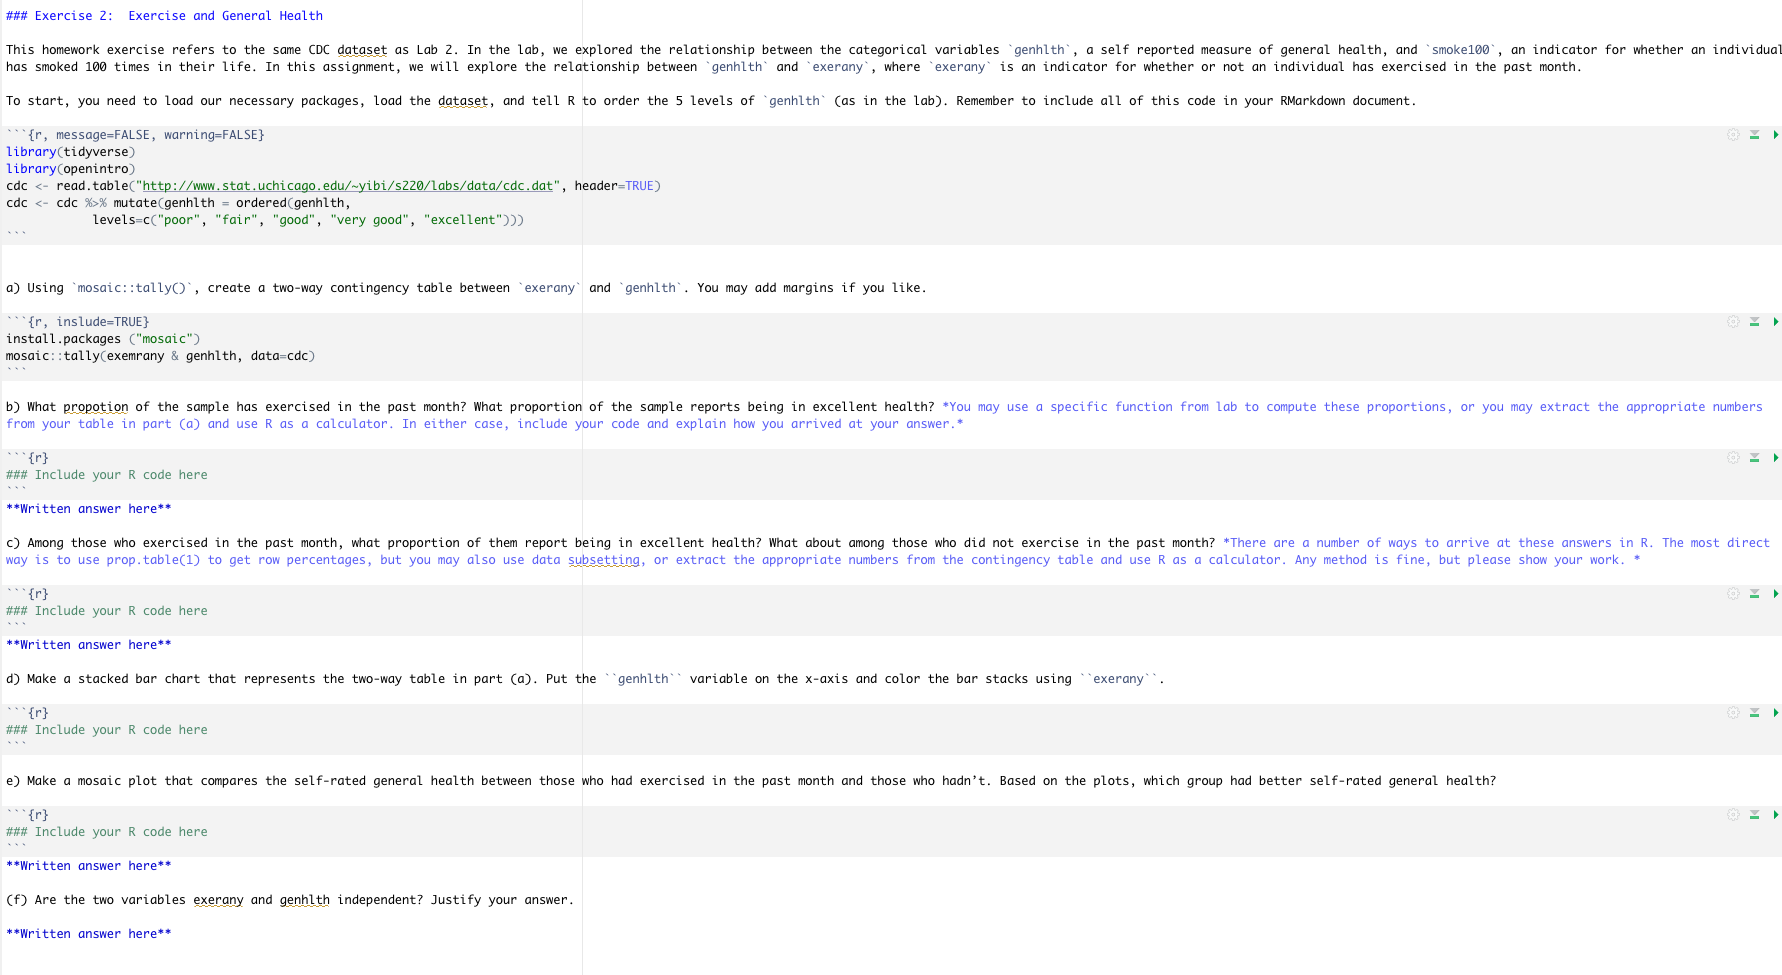Viewport: 1782px width, 975px height.
Task: Open chunk options gear for question d's chunk
Action: [x=1733, y=713]
